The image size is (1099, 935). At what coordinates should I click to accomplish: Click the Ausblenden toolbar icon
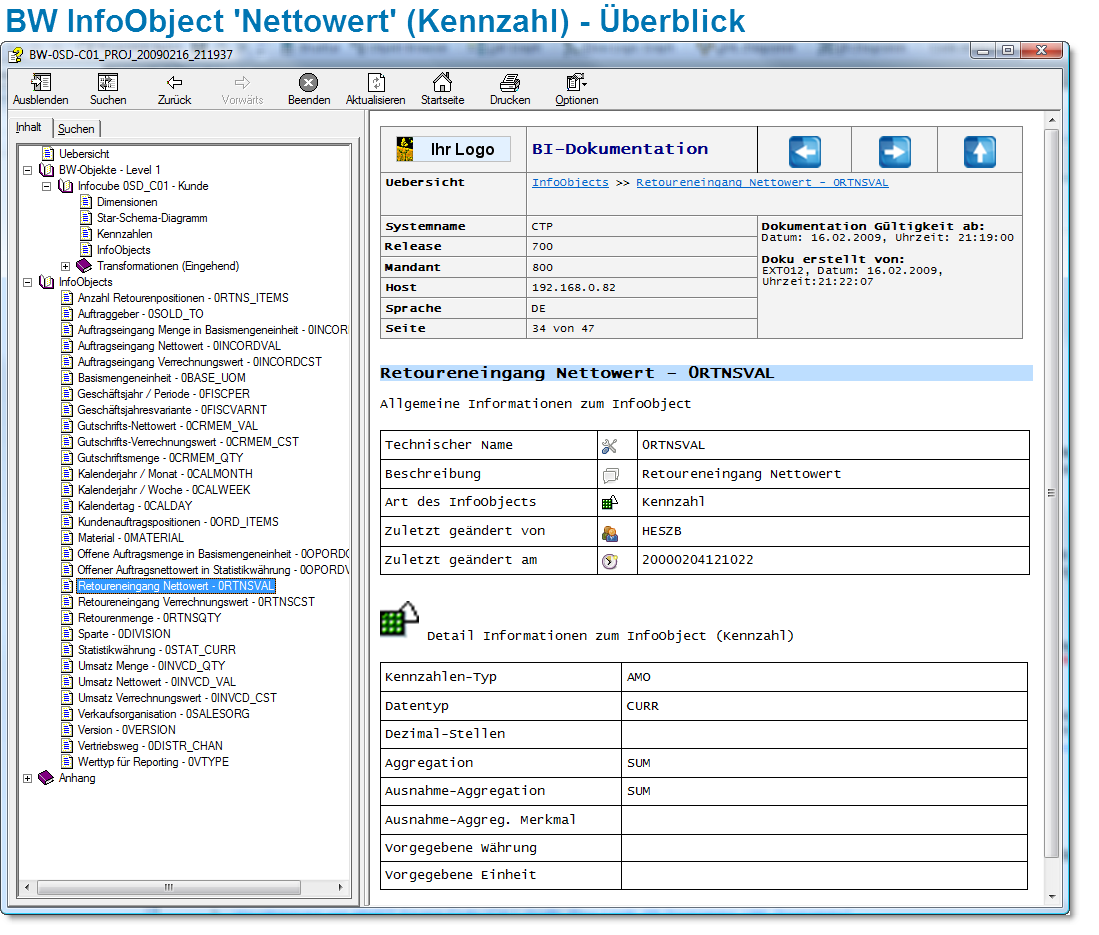click(x=40, y=84)
